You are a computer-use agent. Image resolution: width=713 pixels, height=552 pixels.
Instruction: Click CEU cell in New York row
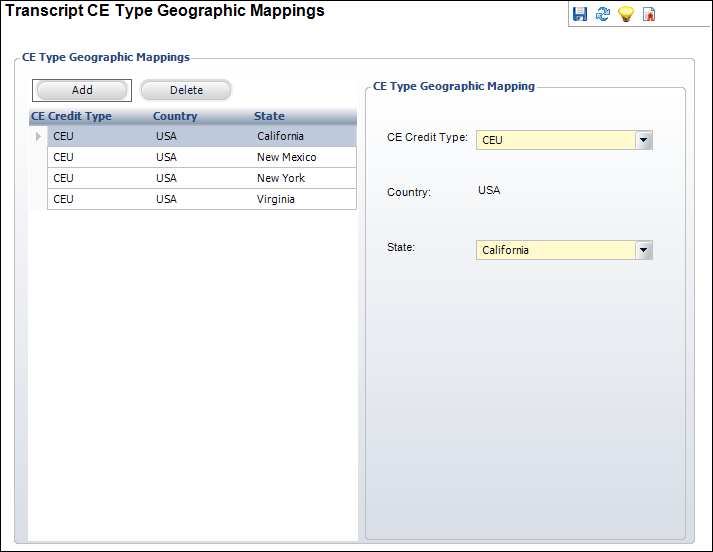click(x=63, y=178)
